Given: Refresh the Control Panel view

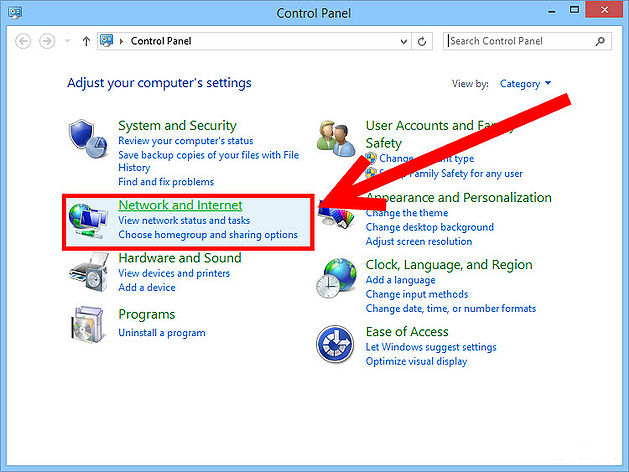Looking at the screenshot, I should [x=422, y=41].
